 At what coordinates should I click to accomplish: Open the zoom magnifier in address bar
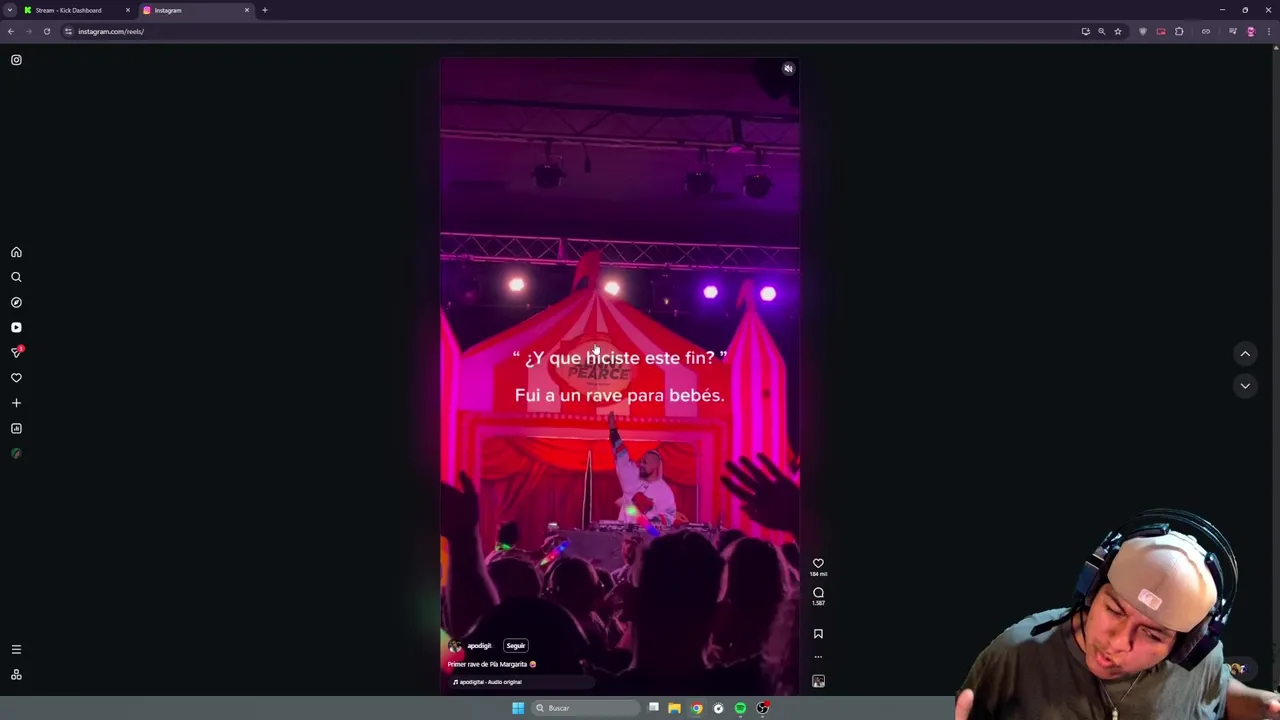tap(1102, 31)
